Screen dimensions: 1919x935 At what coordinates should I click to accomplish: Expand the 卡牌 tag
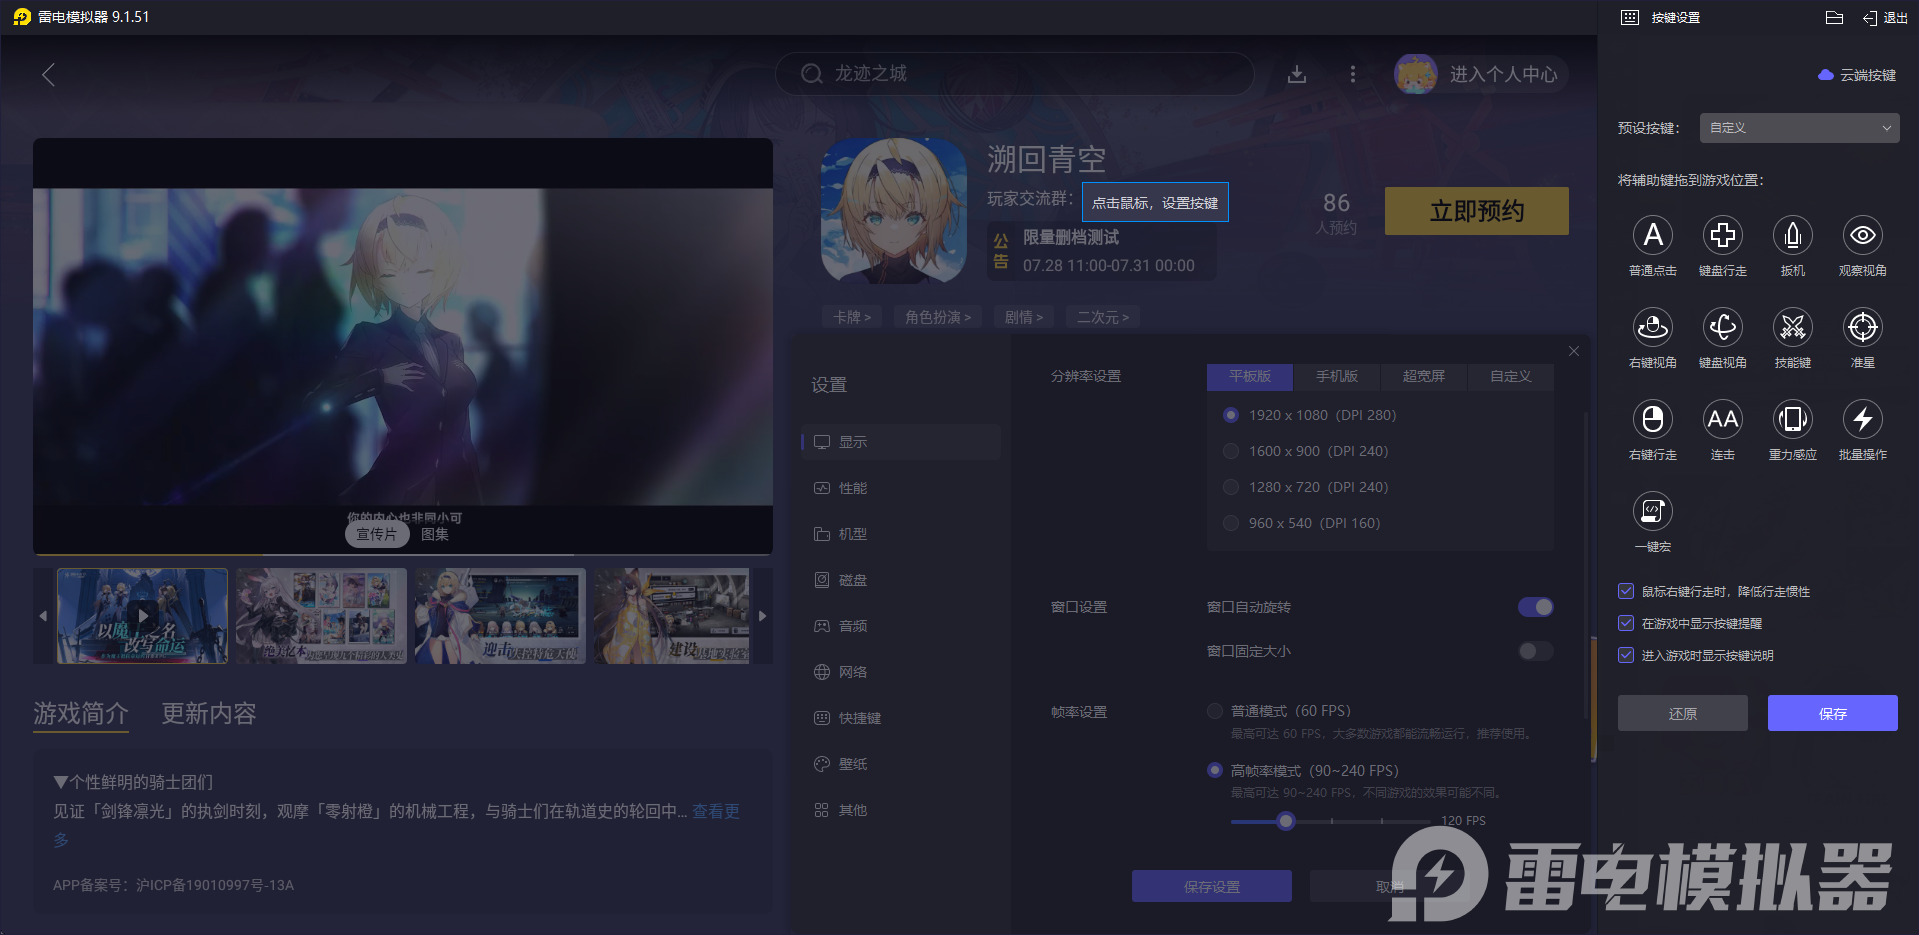(852, 317)
